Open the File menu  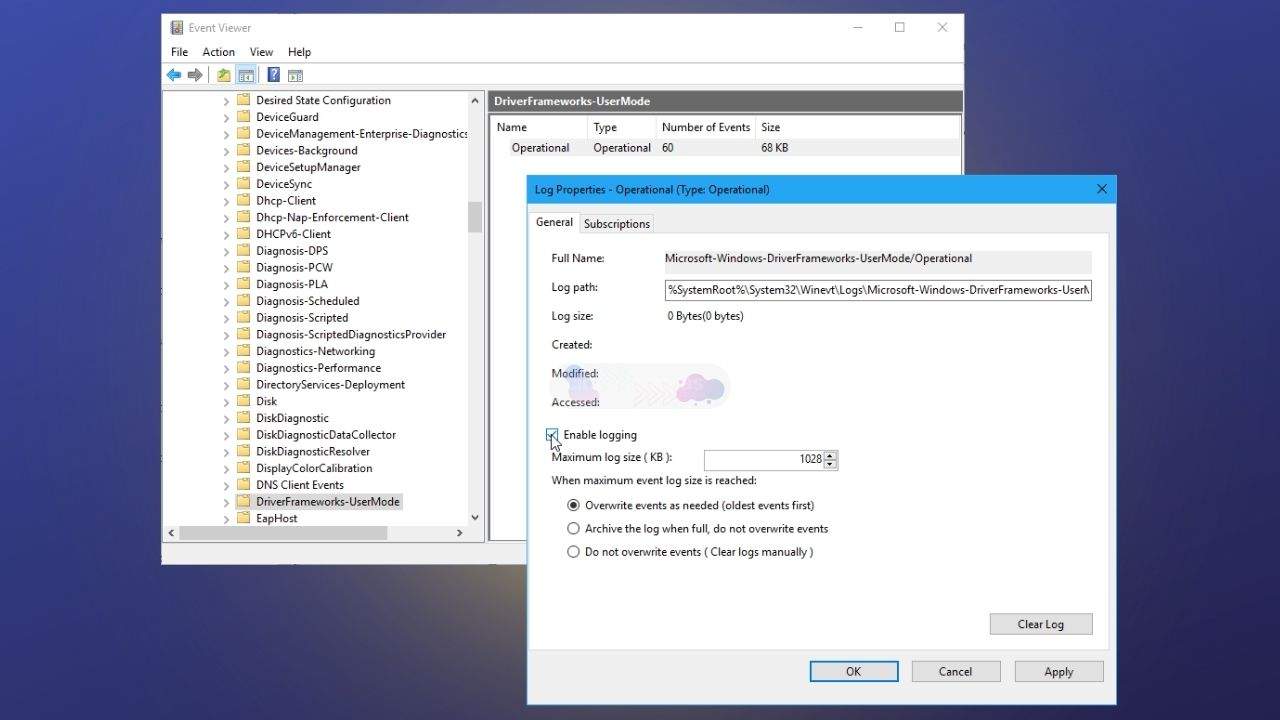pos(179,52)
